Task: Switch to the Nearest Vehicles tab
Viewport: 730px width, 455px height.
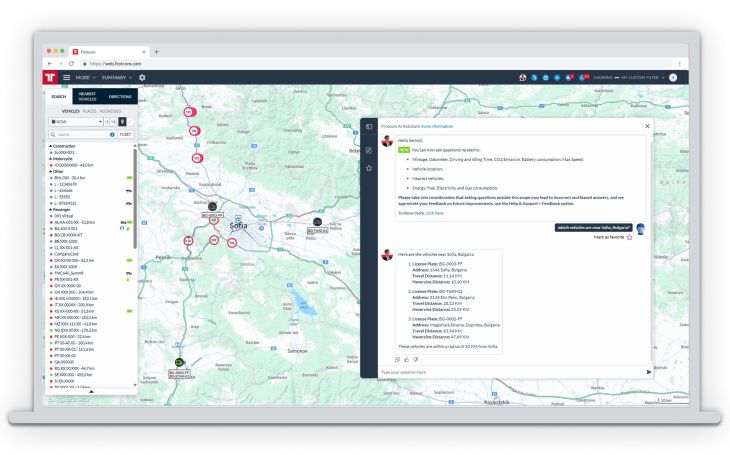Action: (87, 96)
